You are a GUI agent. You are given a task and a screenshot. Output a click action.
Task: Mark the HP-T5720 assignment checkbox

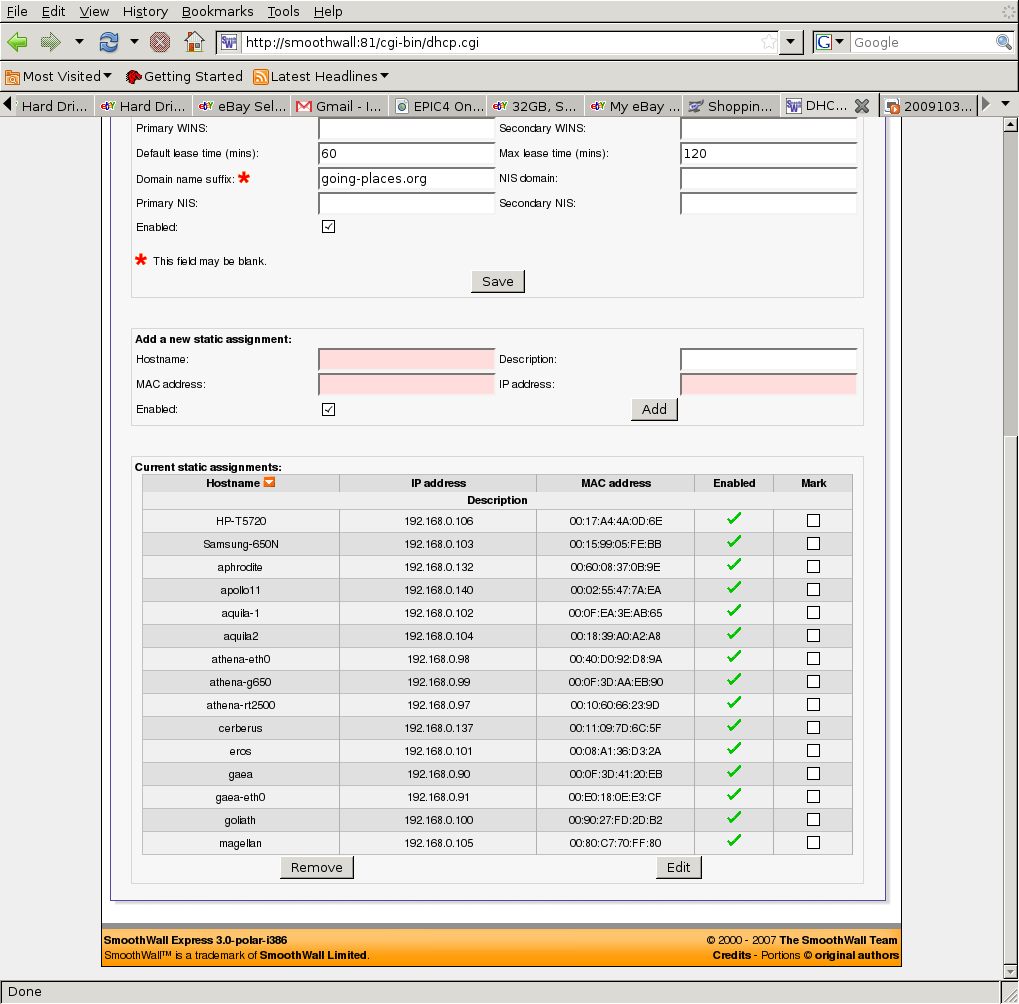coord(813,521)
